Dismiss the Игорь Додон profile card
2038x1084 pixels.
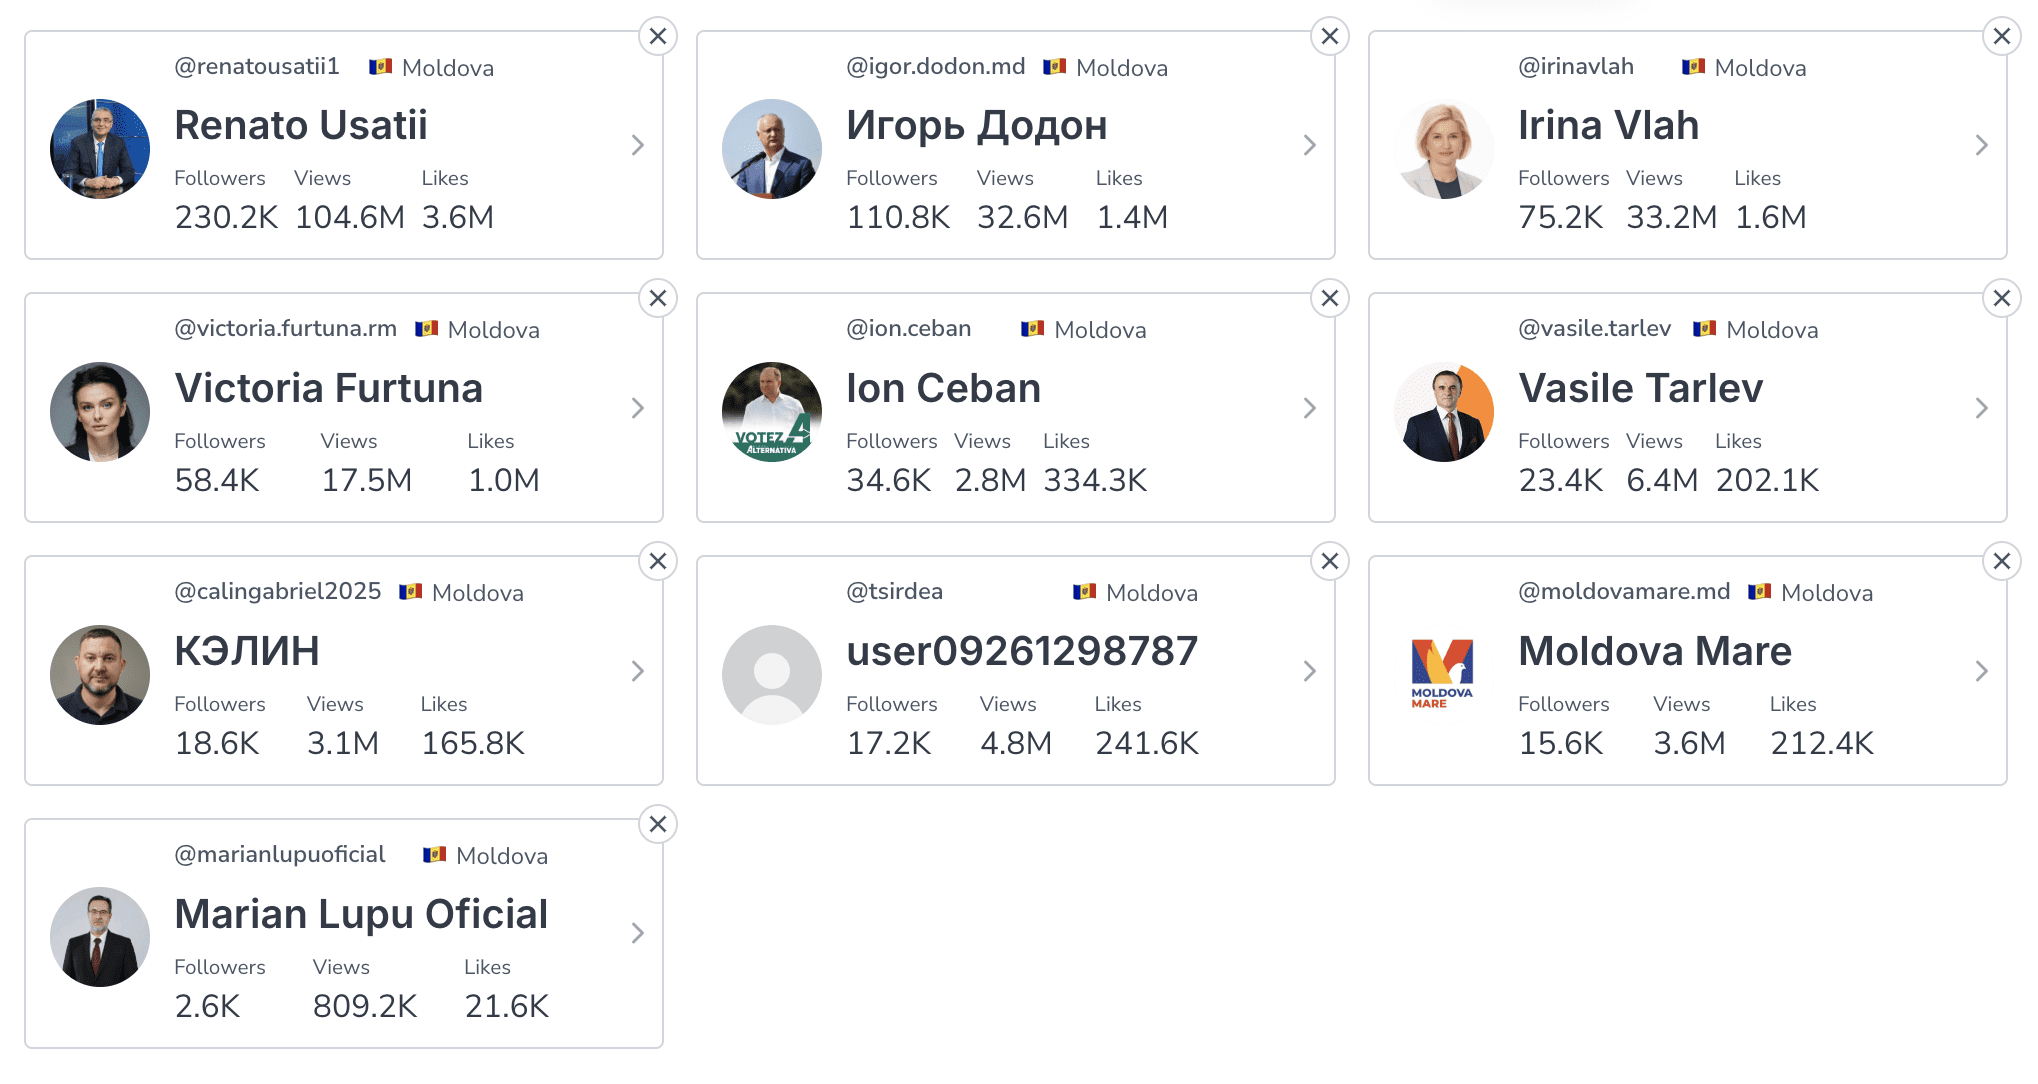1329,37
